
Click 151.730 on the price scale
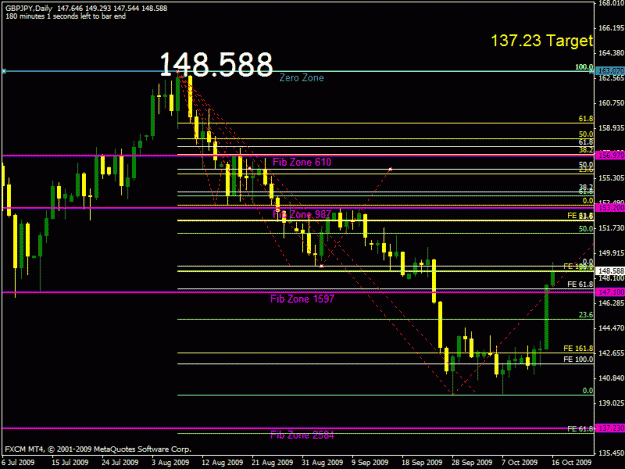coord(611,228)
